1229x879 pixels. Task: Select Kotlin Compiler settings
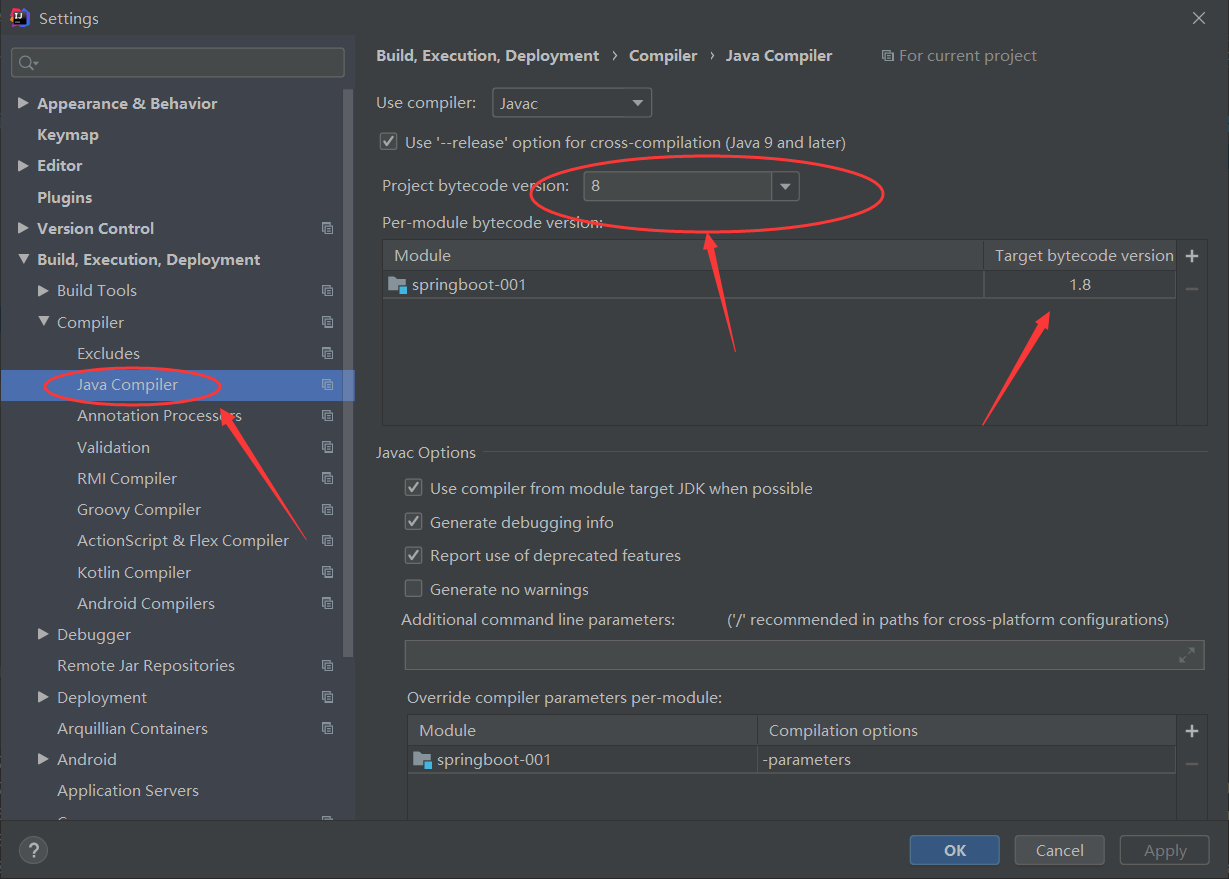(134, 572)
